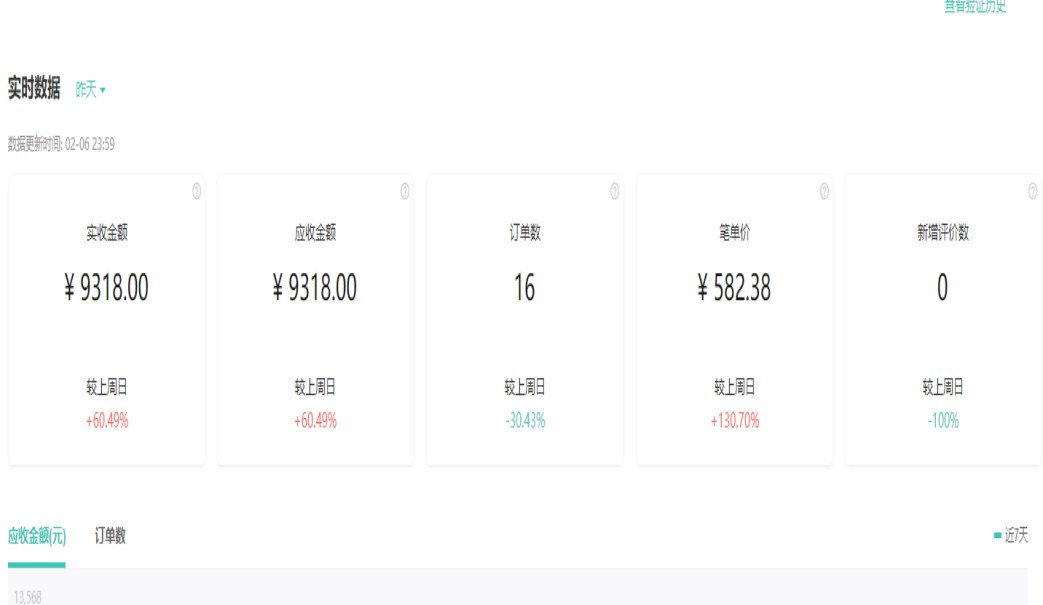The height and width of the screenshot is (605, 1043).
Task: Click the ¥582.38 average order value
Action: [x=734, y=288]
